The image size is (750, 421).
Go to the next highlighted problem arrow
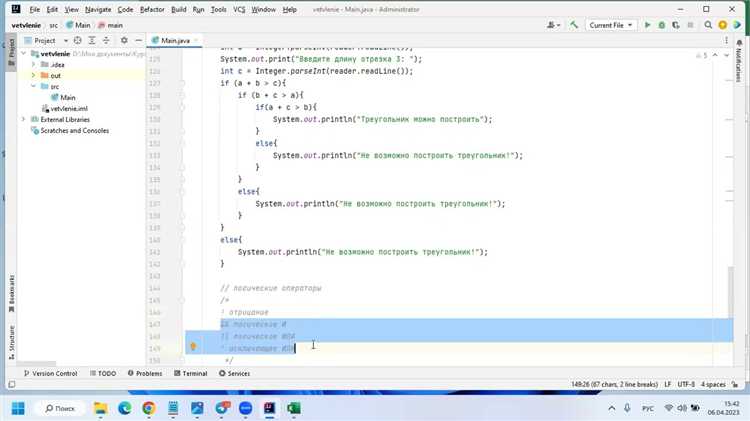pos(727,55)
